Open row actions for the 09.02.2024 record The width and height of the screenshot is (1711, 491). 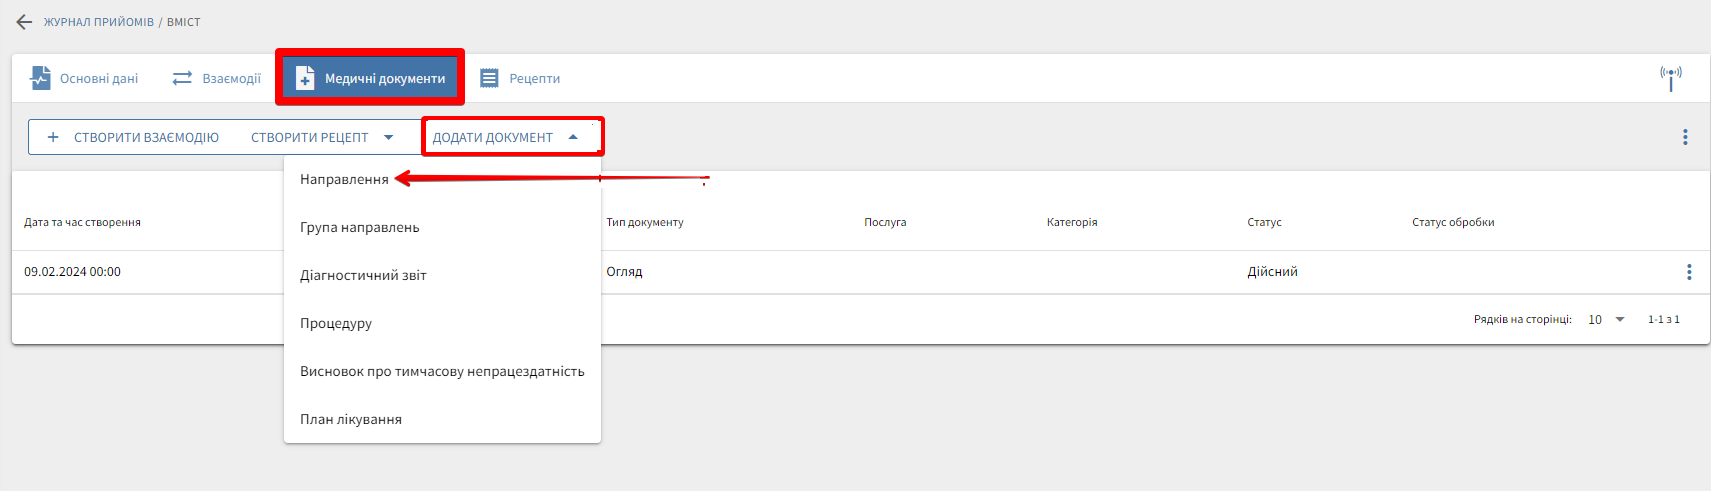[x=1689, y=272]
